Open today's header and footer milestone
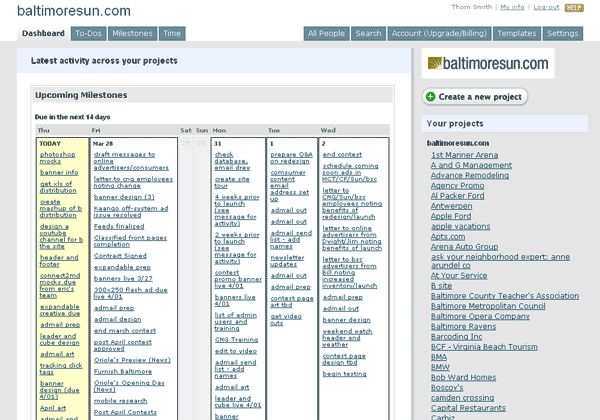This screenshot has height=420, width=600. coord(59,261)
